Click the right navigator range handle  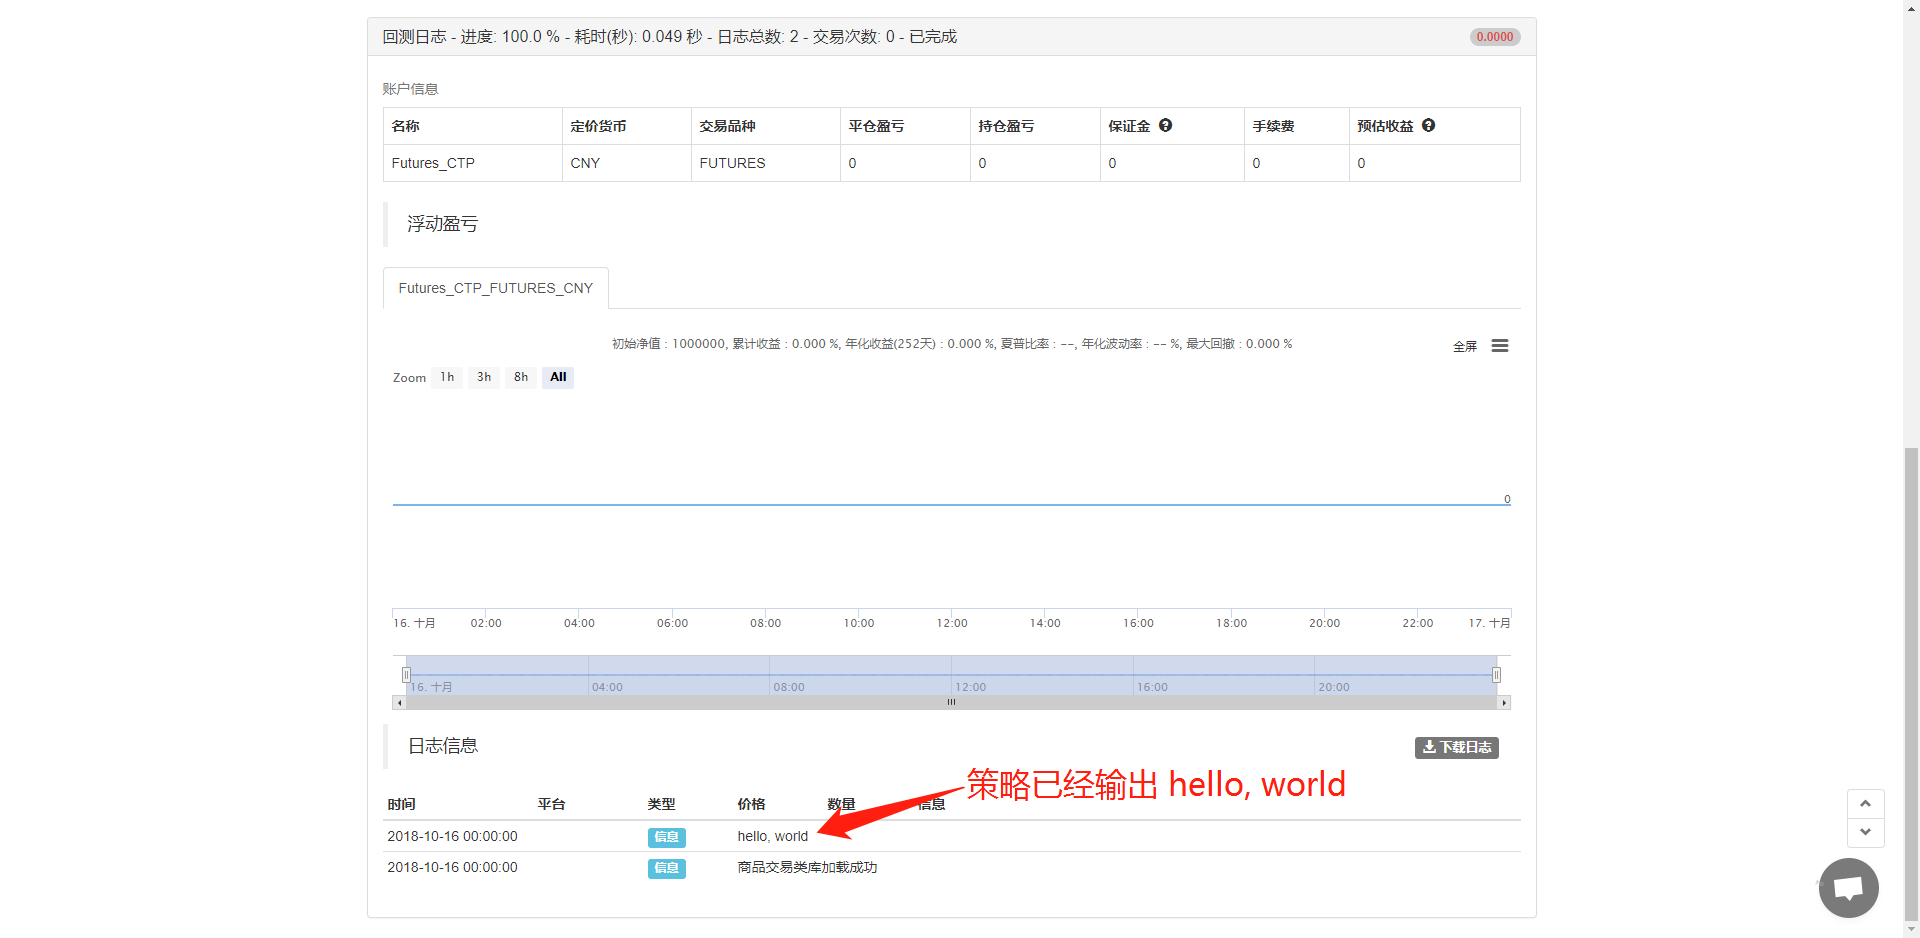tap(1496, 675)
